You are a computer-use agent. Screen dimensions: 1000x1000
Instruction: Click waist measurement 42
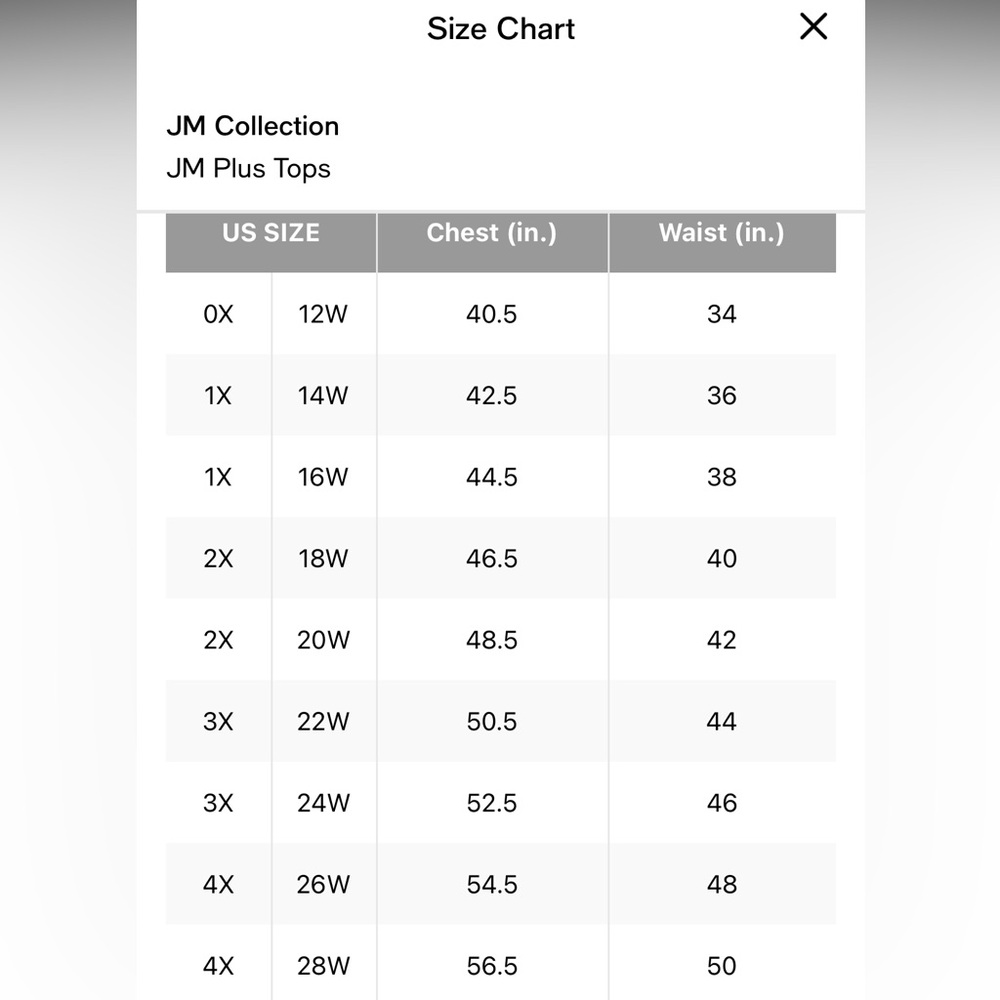[x=721, y=640]
